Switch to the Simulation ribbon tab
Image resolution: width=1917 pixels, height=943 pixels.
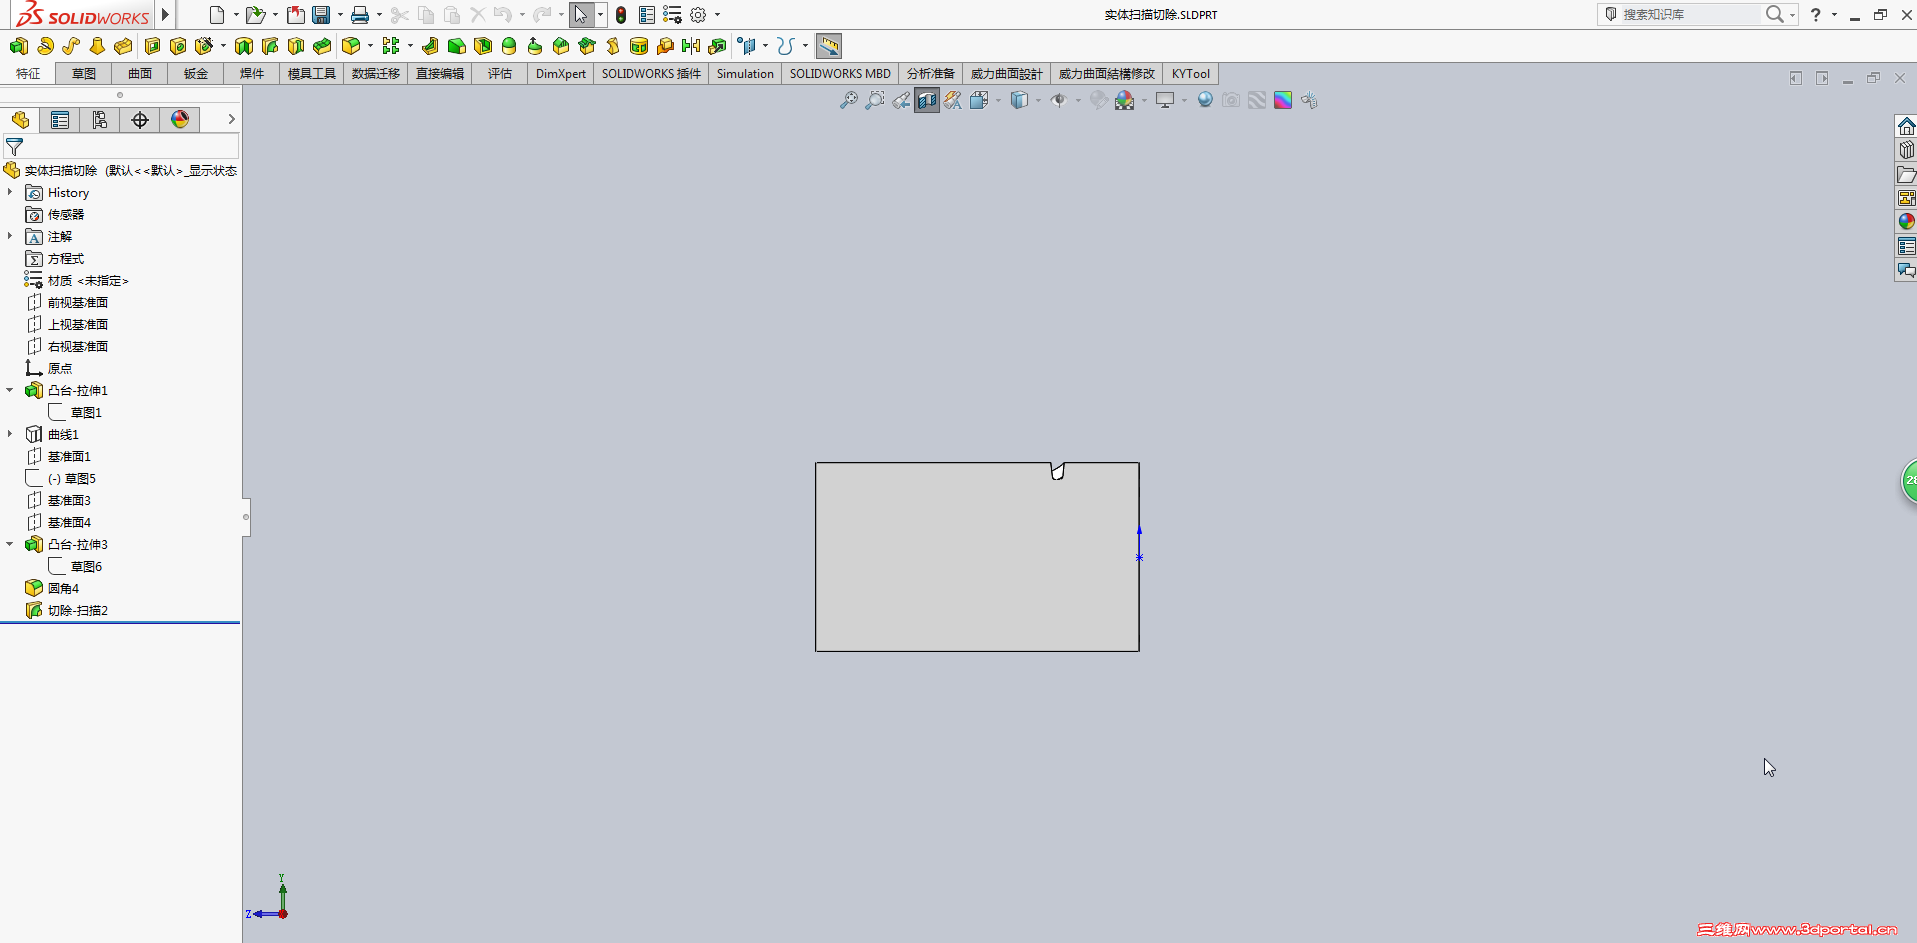(745, 74)
